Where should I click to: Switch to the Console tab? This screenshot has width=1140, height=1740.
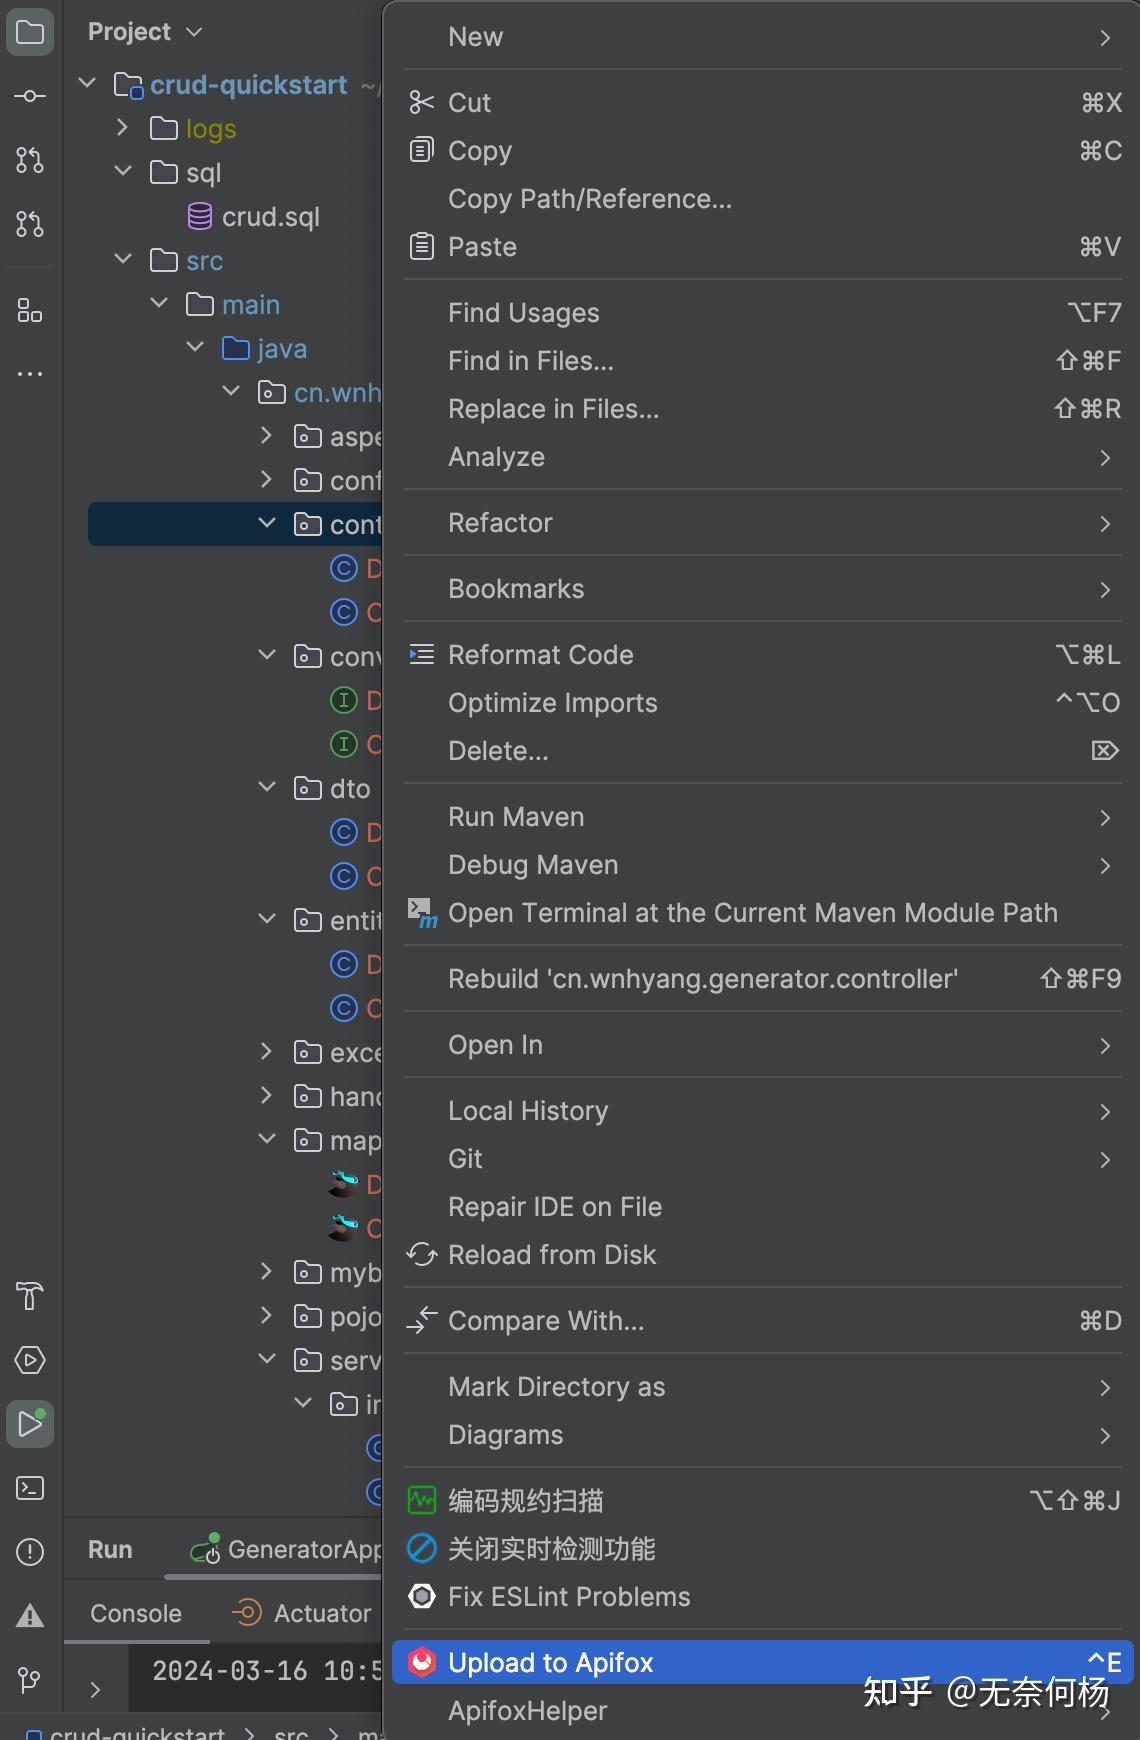click(136, 1613)
